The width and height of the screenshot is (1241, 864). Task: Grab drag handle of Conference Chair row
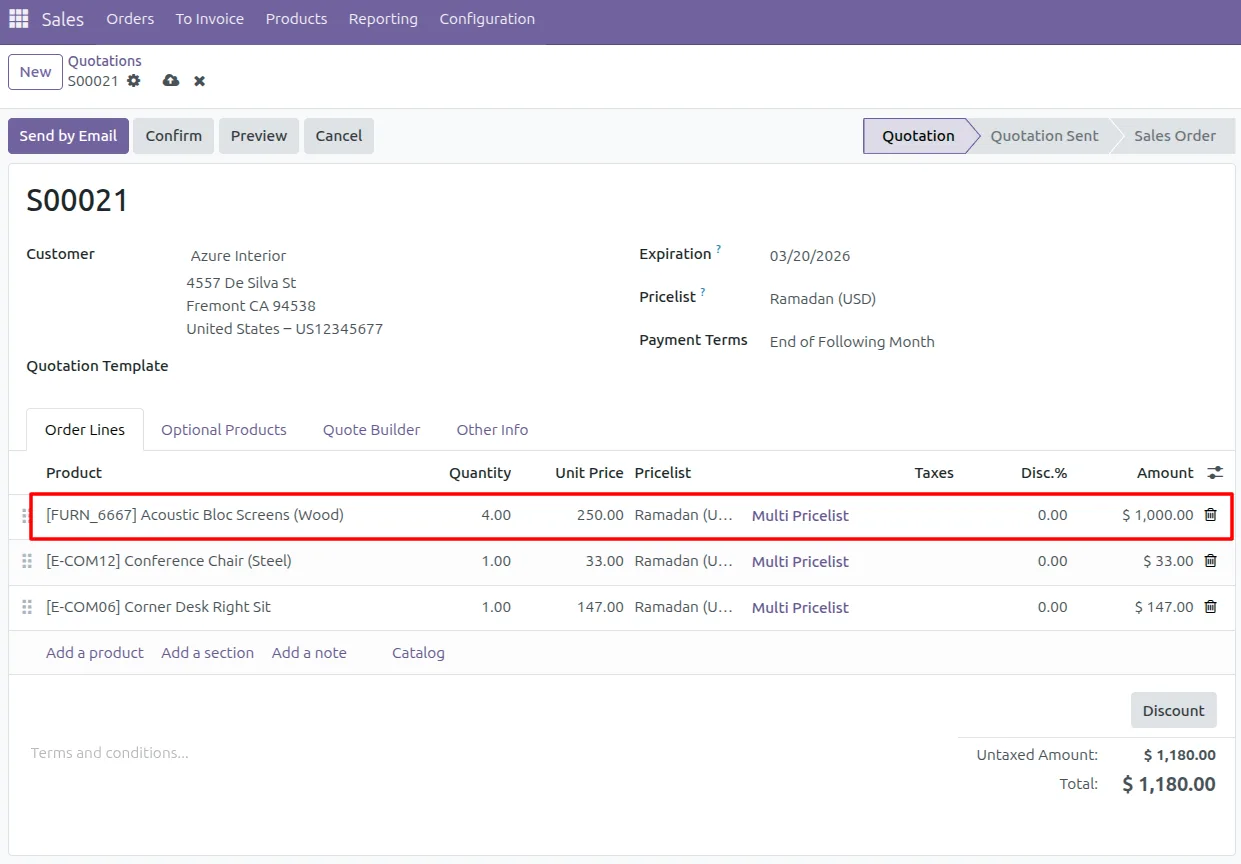27,562
